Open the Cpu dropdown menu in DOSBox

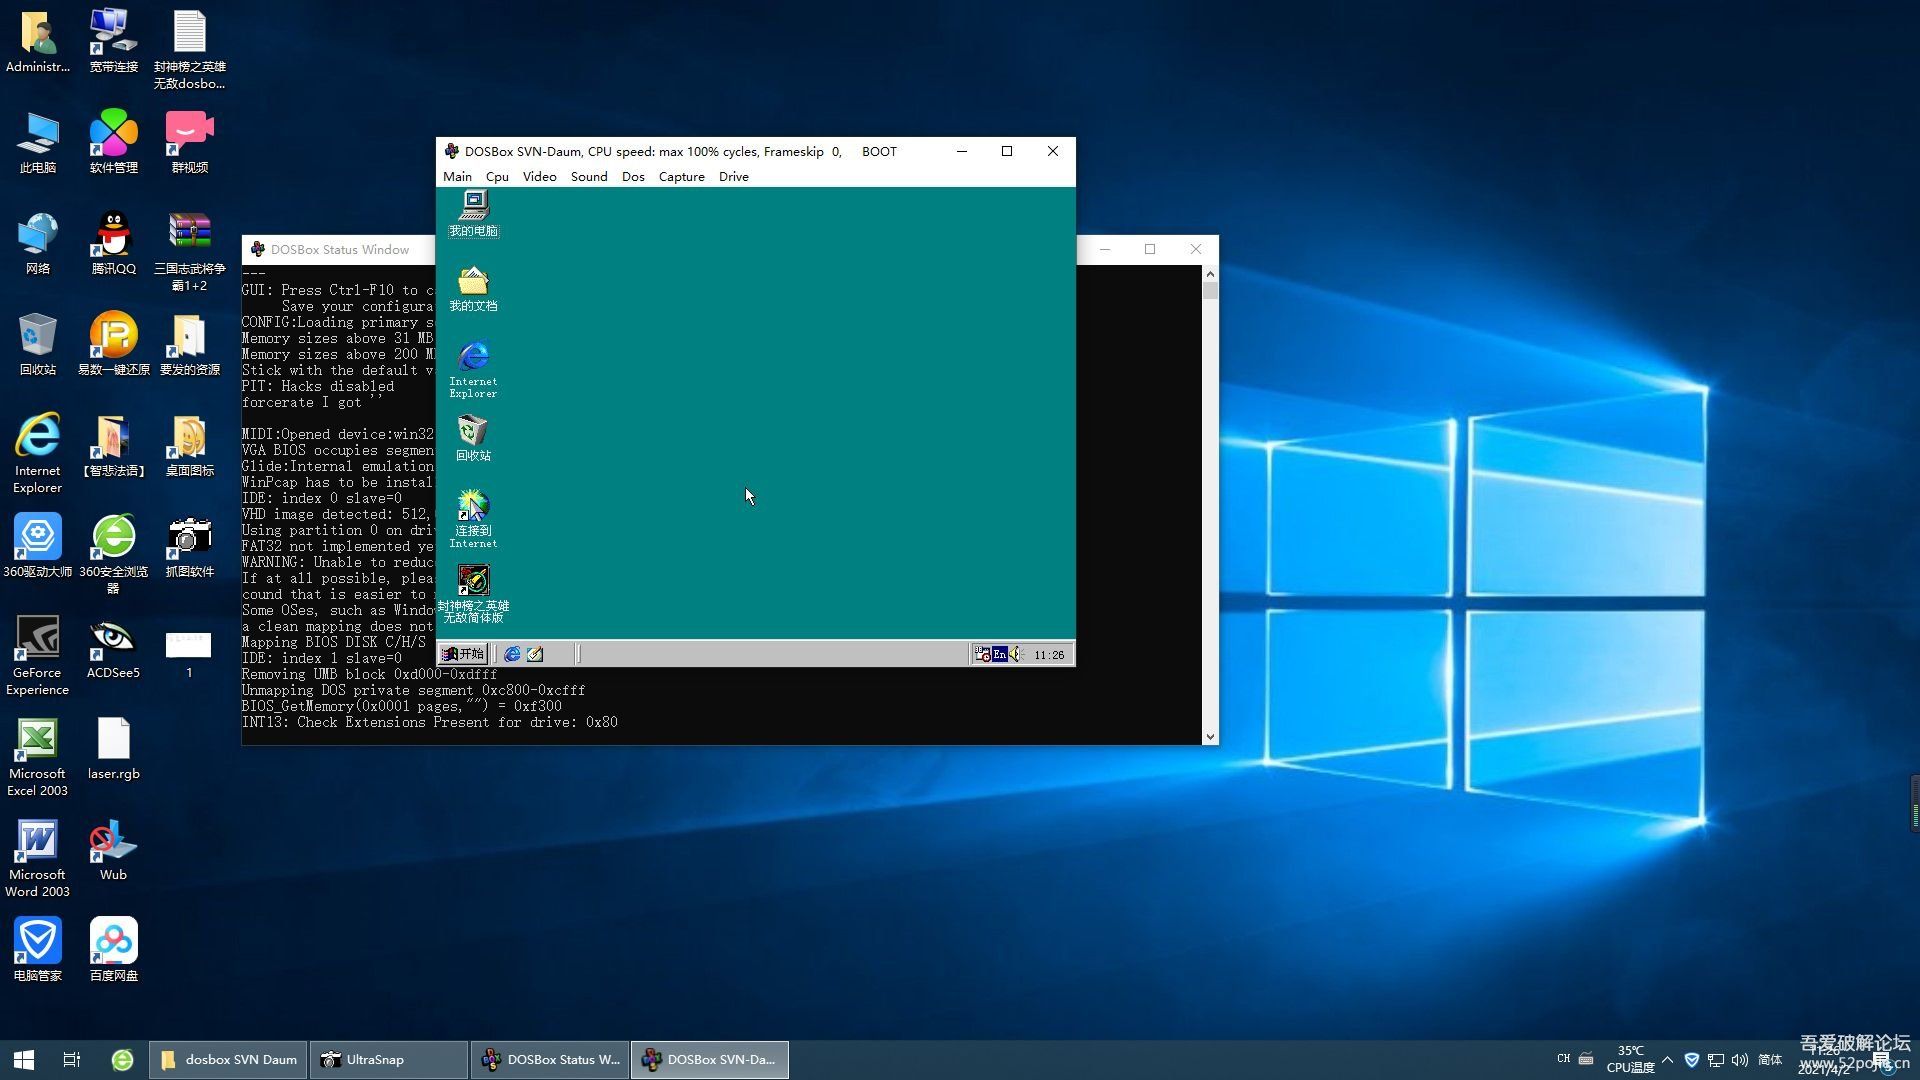tap(497, 177)
